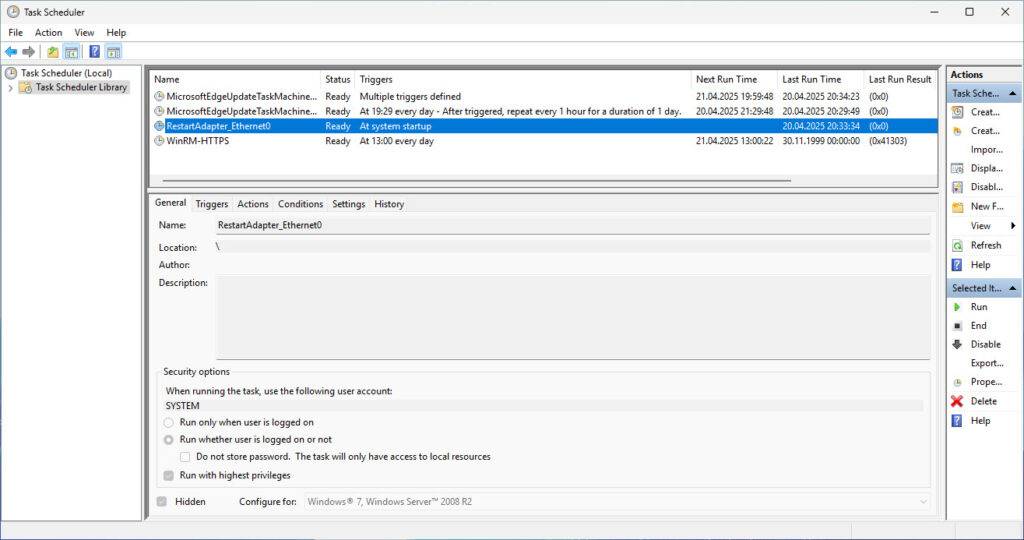
Task: Refresh the task list
Action: click(x=985, y=246)
